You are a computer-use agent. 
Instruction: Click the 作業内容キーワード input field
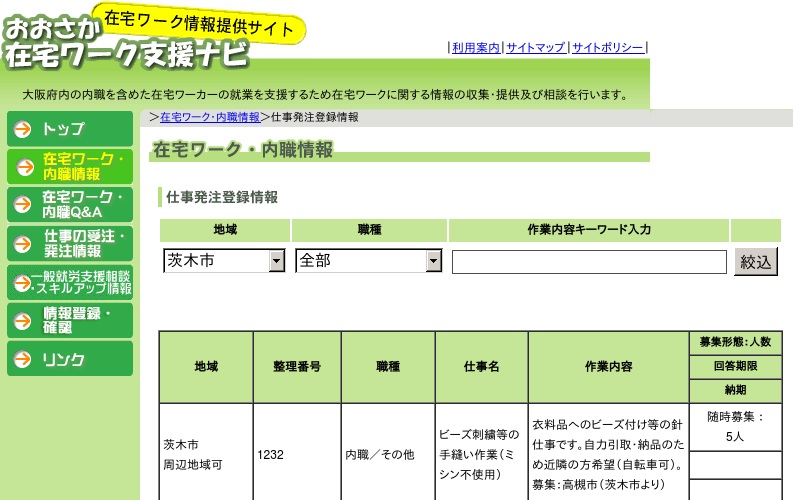(589, 262)
